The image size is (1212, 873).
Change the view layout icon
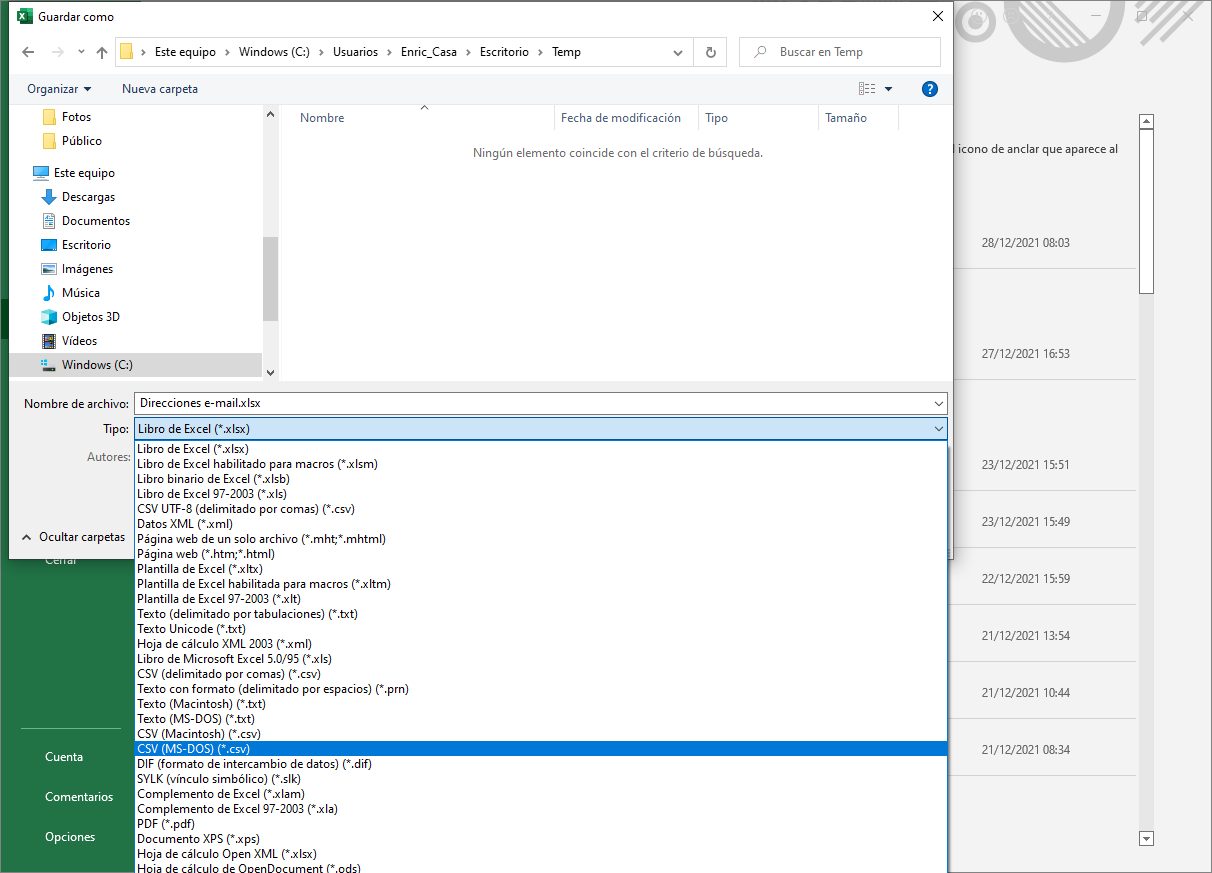pos(867,89)
